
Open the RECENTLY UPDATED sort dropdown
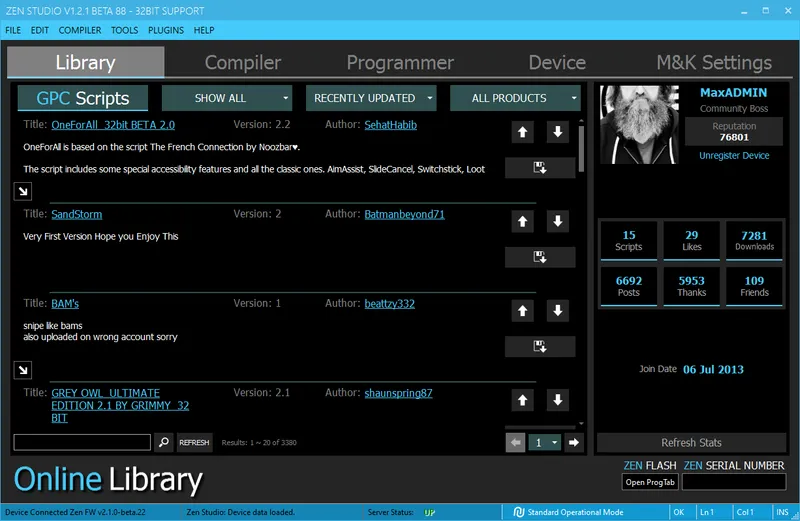click(371, 98)
